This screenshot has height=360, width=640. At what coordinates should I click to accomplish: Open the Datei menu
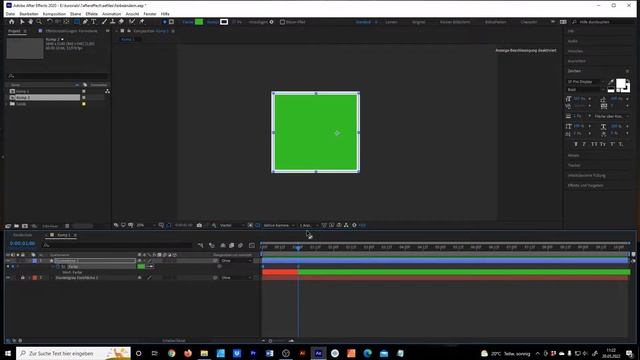(x=10, y=14)
